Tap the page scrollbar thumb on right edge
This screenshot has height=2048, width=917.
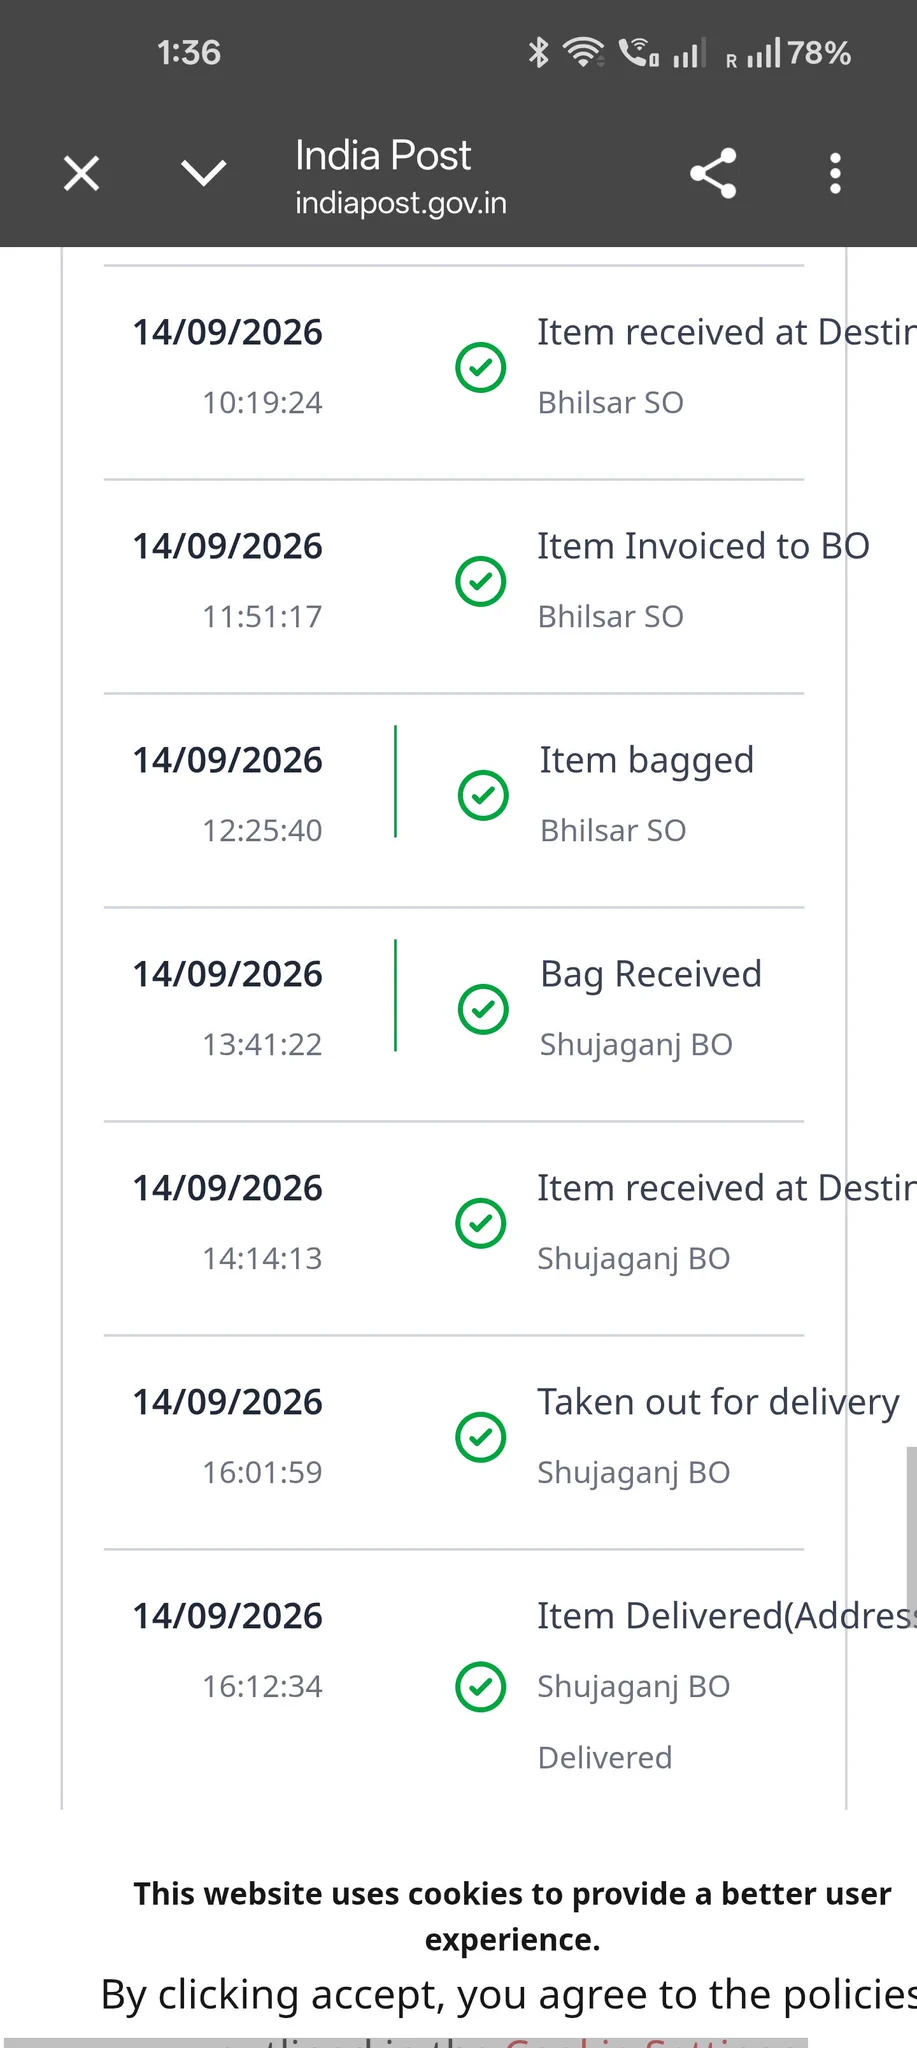pyautogui.click(x=911, y=1531)
